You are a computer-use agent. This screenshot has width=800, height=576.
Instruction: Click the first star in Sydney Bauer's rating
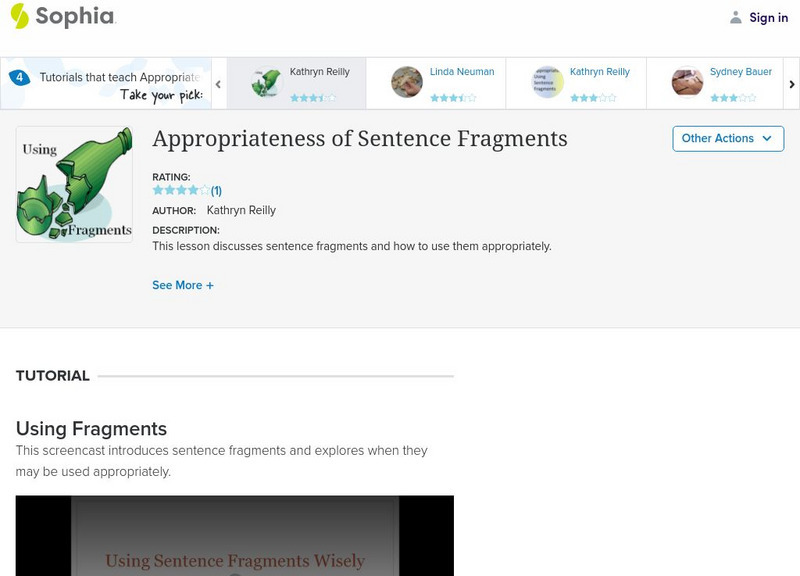[712, 97]
